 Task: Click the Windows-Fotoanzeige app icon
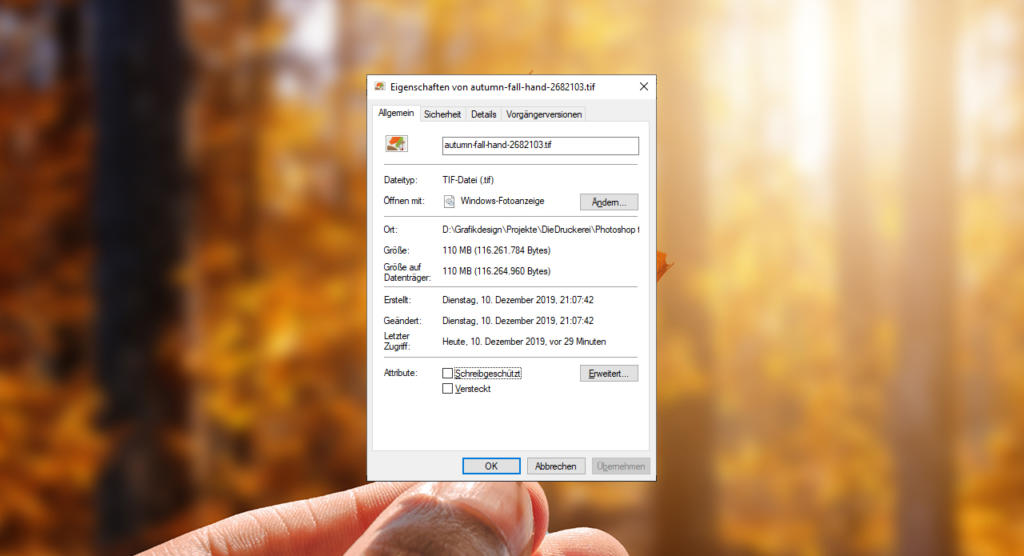tap(449, 201)
